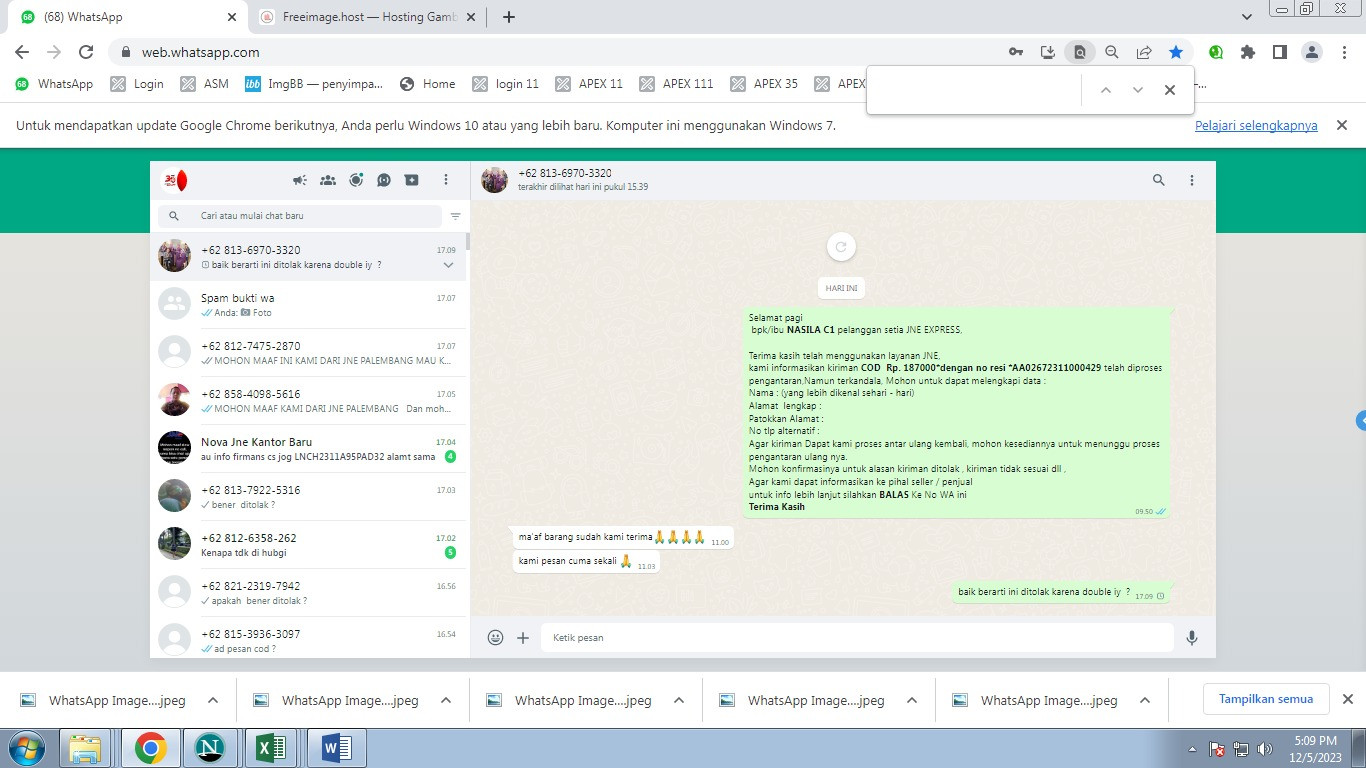Image resolution: width=1366 pixels, height=768 pixels.
Task: Open the conversation menu (three dots)
Action: point(1192,181)
